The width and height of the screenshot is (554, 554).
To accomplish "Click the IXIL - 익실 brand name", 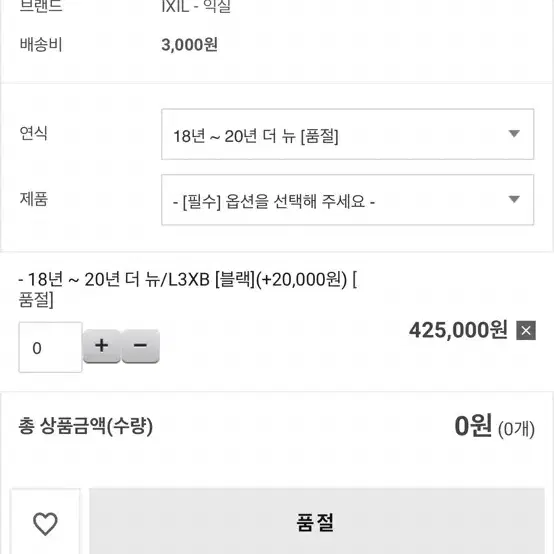I will coord(196,6).
